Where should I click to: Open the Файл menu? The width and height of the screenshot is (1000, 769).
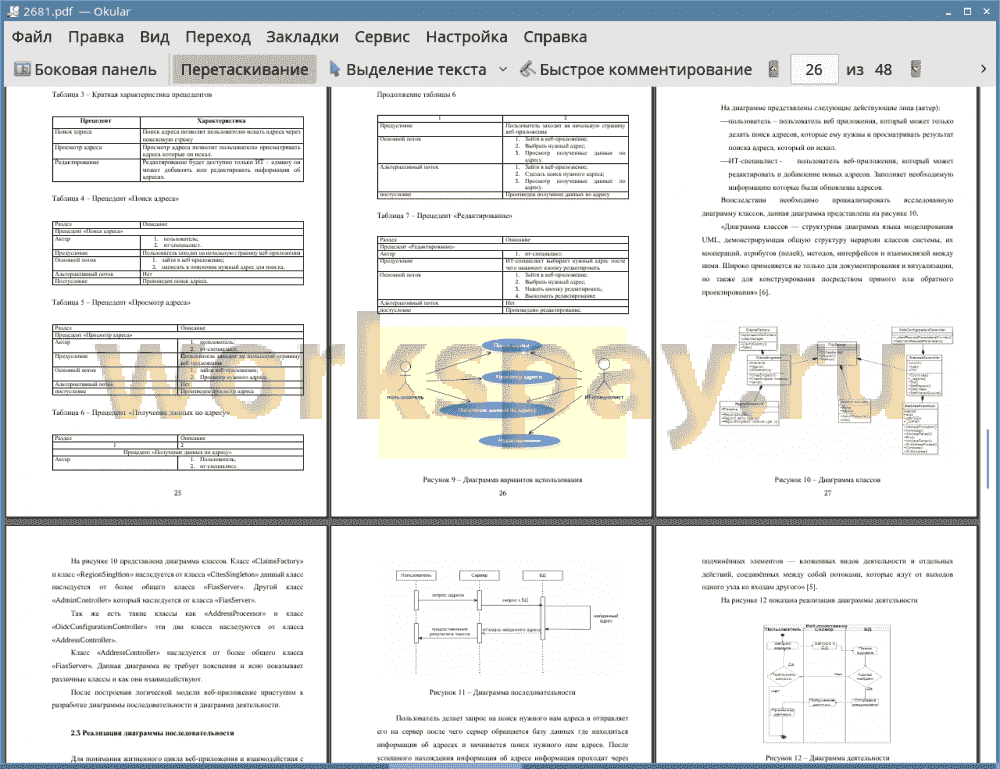click(x=32, y=37)
